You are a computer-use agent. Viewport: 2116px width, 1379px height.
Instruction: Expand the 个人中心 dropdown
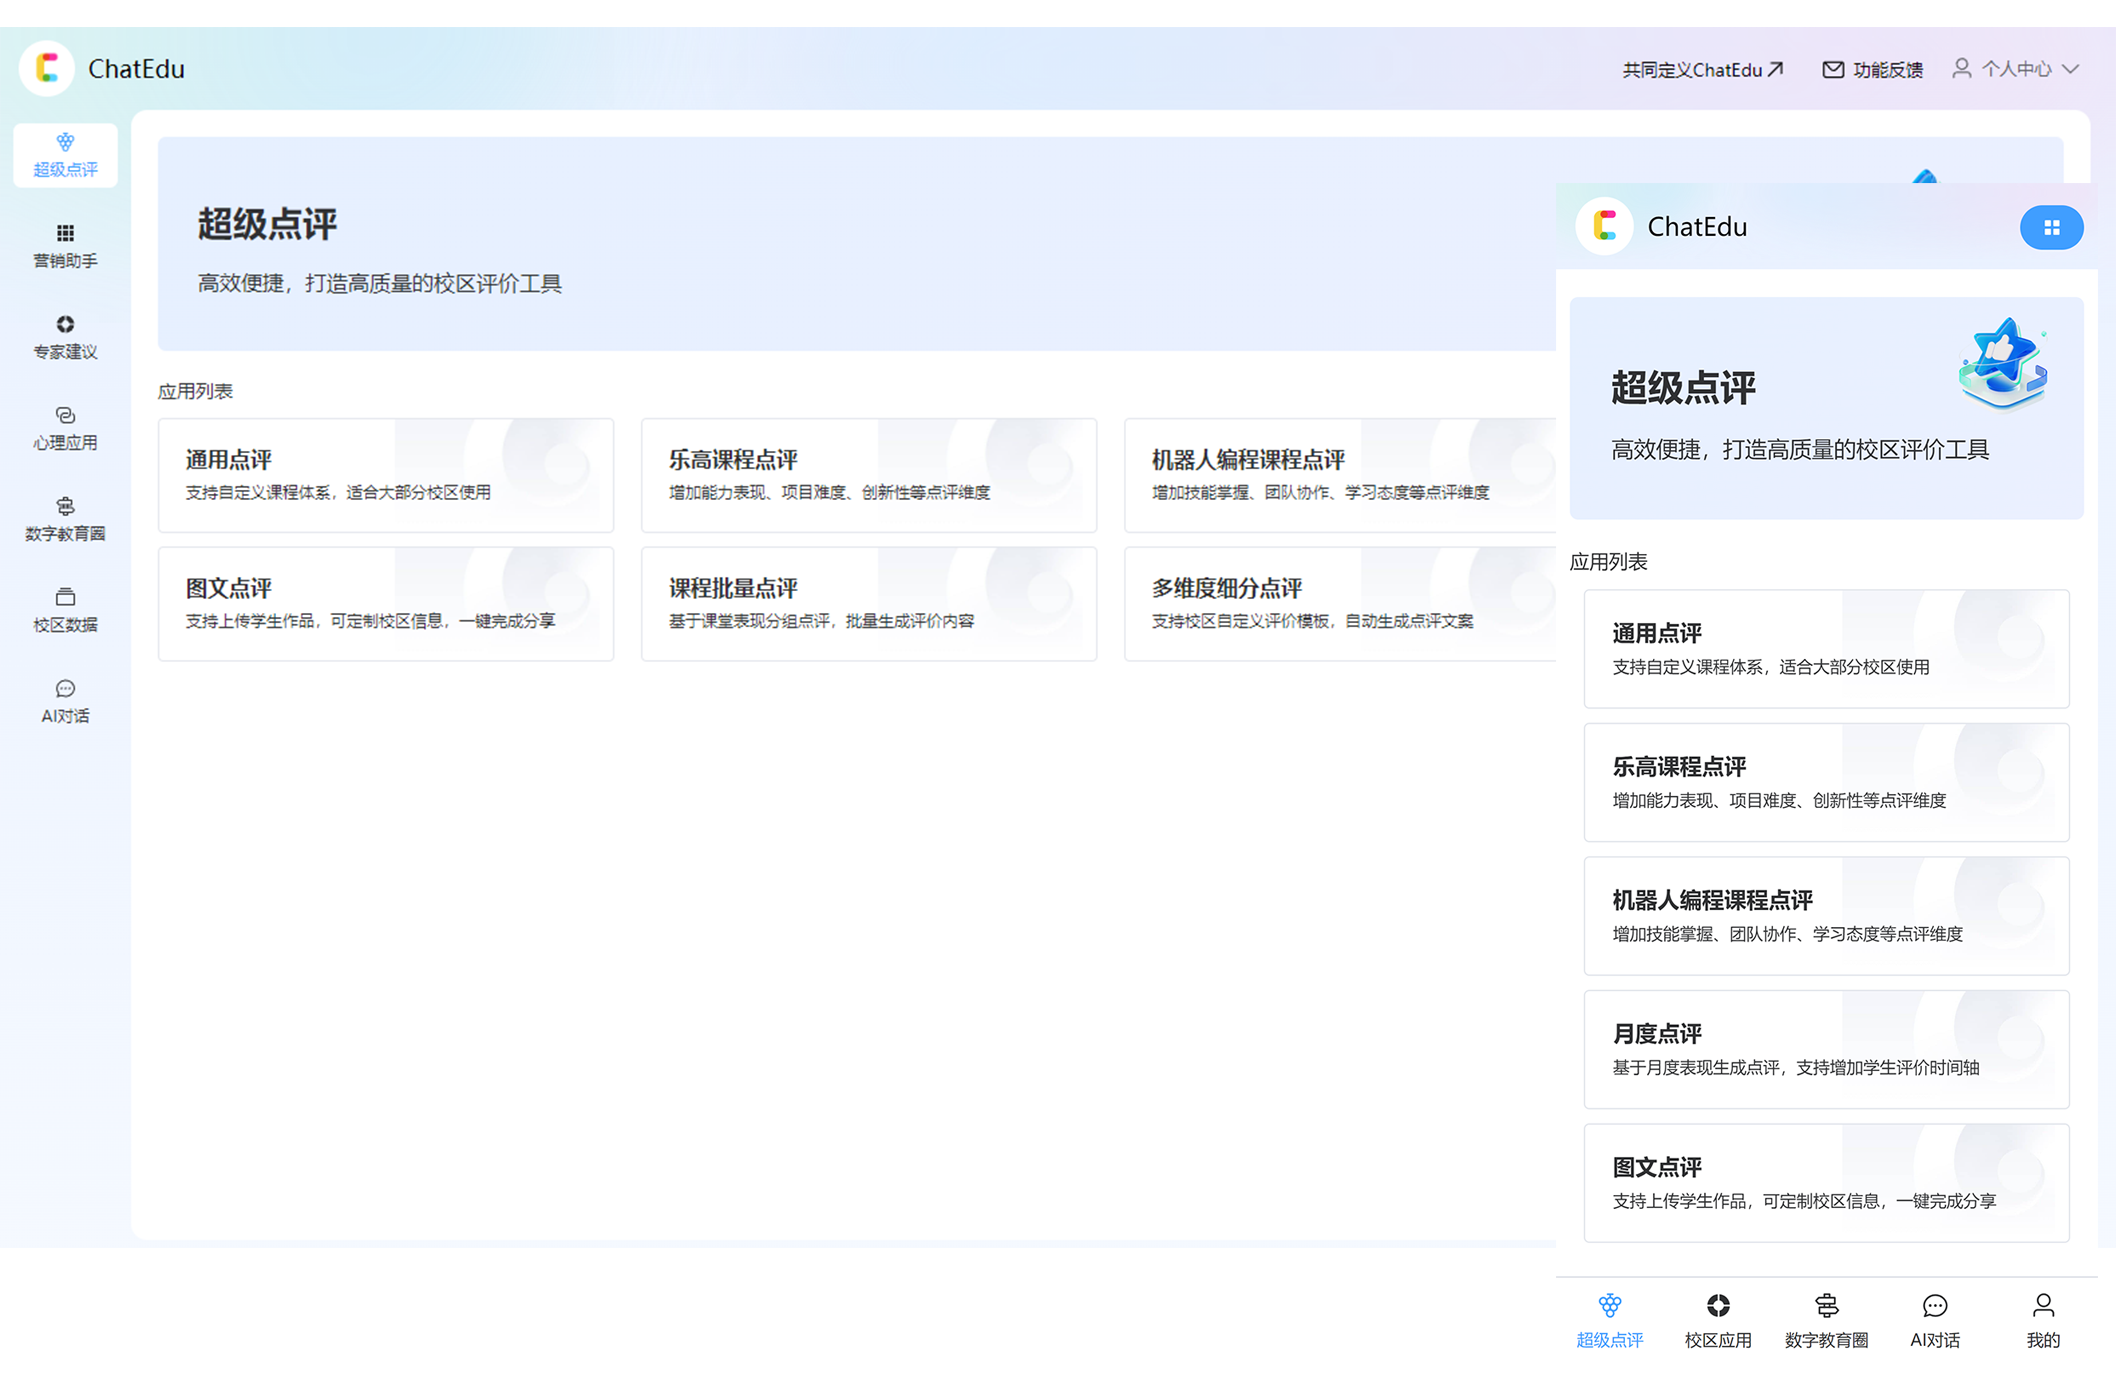(x=2015, y=69)
